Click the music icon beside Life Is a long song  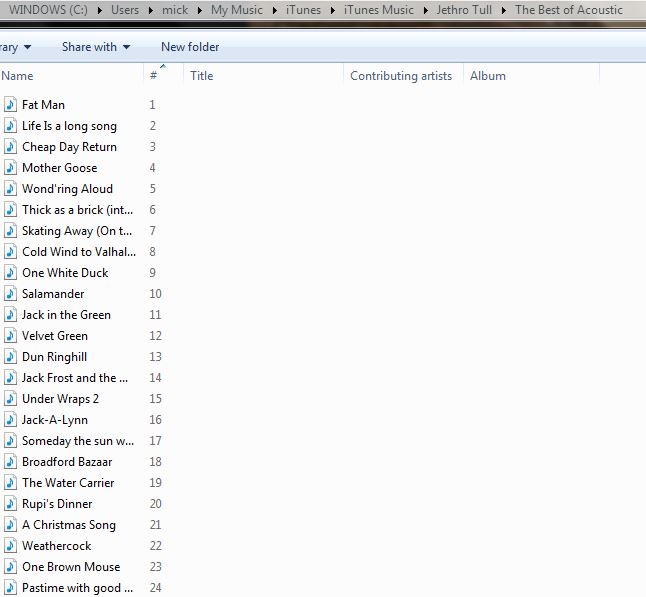pyautogui.click(x=10, y=126)
